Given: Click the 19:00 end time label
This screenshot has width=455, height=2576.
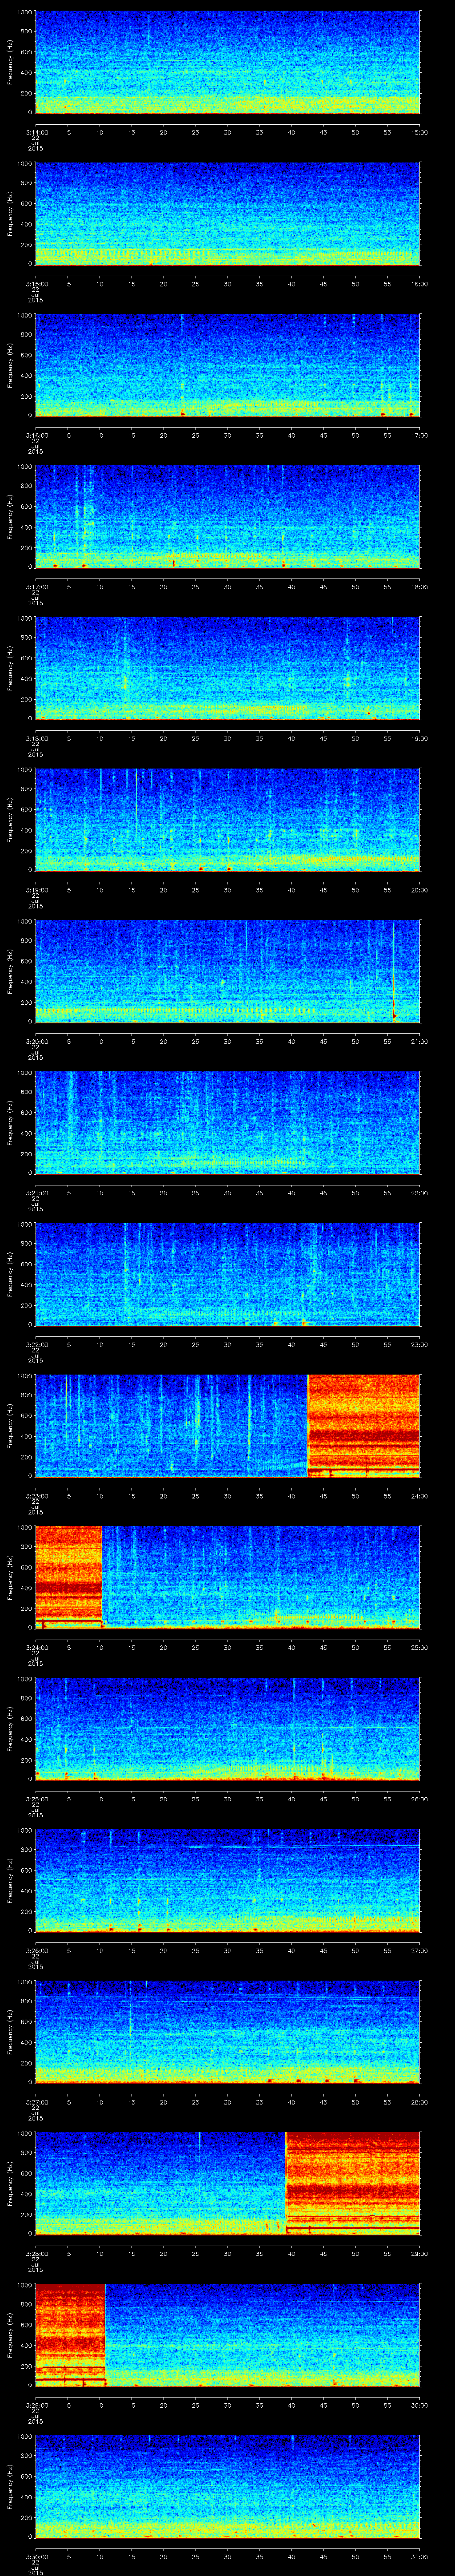Looking at the screenshot, I should 419,737.
